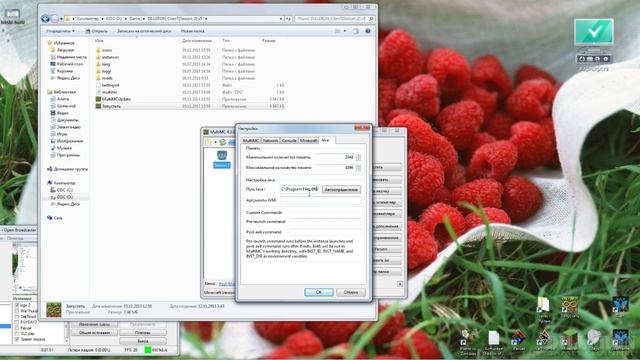Change view with Explorer view icon
This screenshot has height=360, width=640.
click(338, 31)
